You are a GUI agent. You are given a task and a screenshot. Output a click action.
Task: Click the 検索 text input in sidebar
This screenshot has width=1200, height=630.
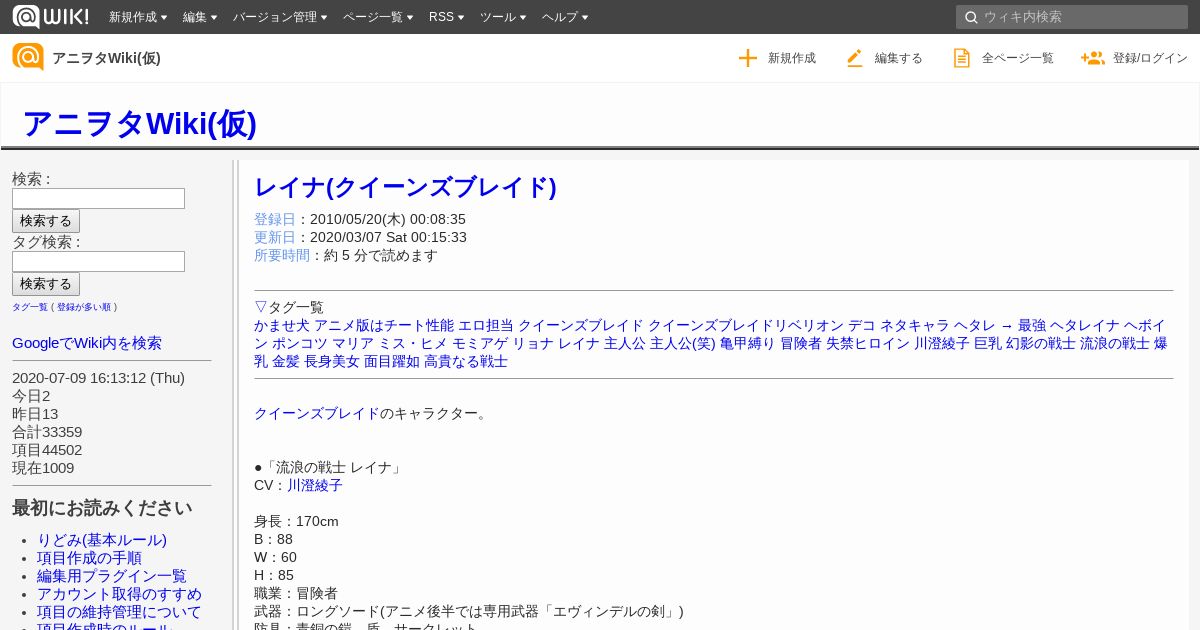pos(98,198)
